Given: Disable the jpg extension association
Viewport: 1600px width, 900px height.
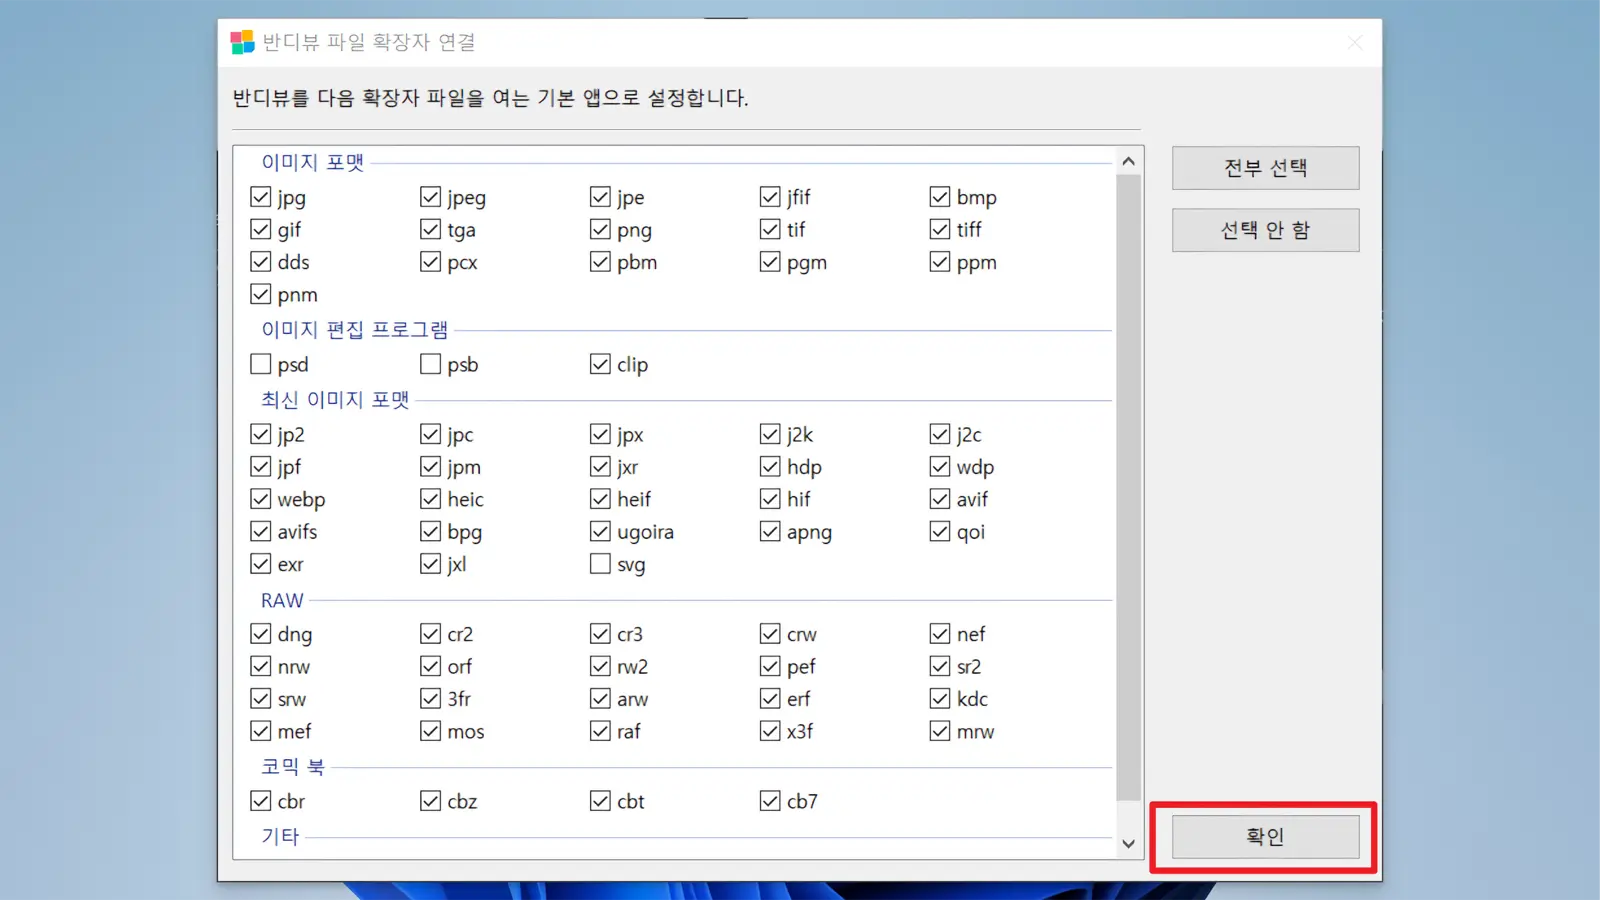Looking at the screenshot, I should tap(260, 196).
